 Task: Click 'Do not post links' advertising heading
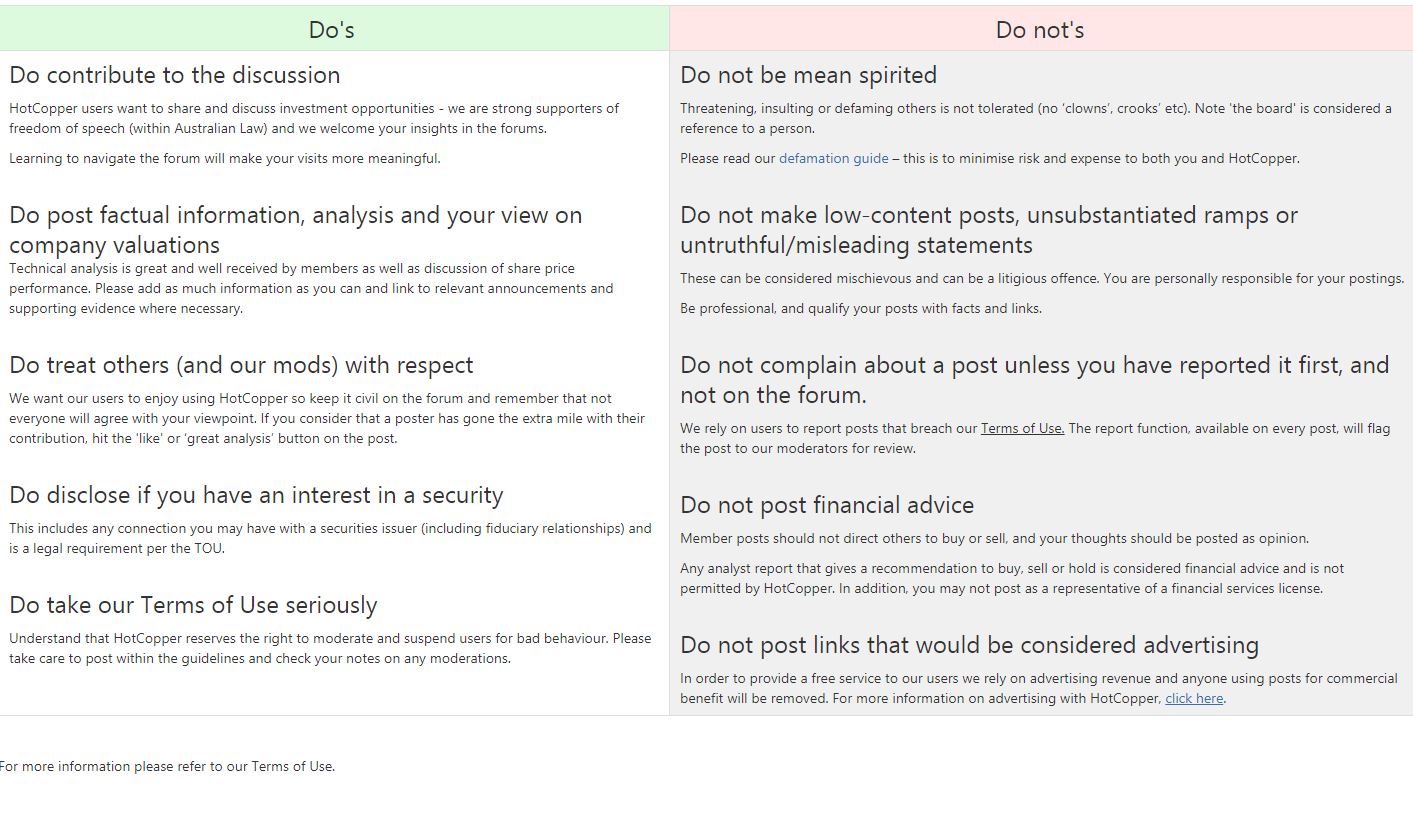[x=969, y=645]
